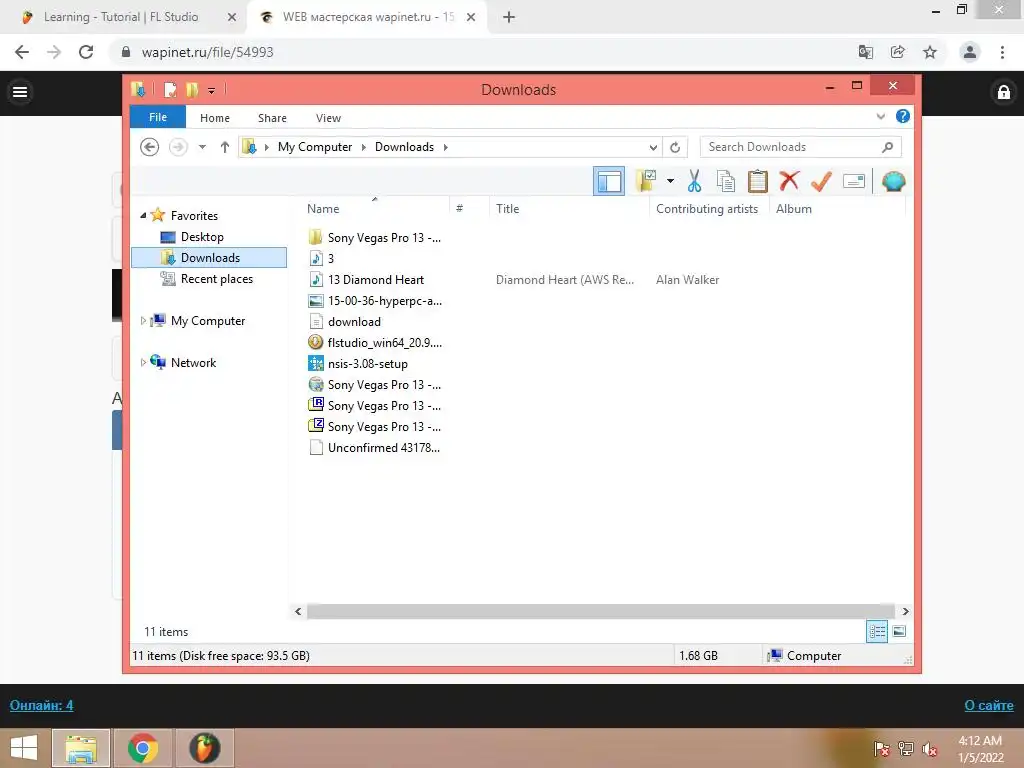Select the file named download
The width and height of the screenshot is (1024, 768).
click(x=345, y=321)
